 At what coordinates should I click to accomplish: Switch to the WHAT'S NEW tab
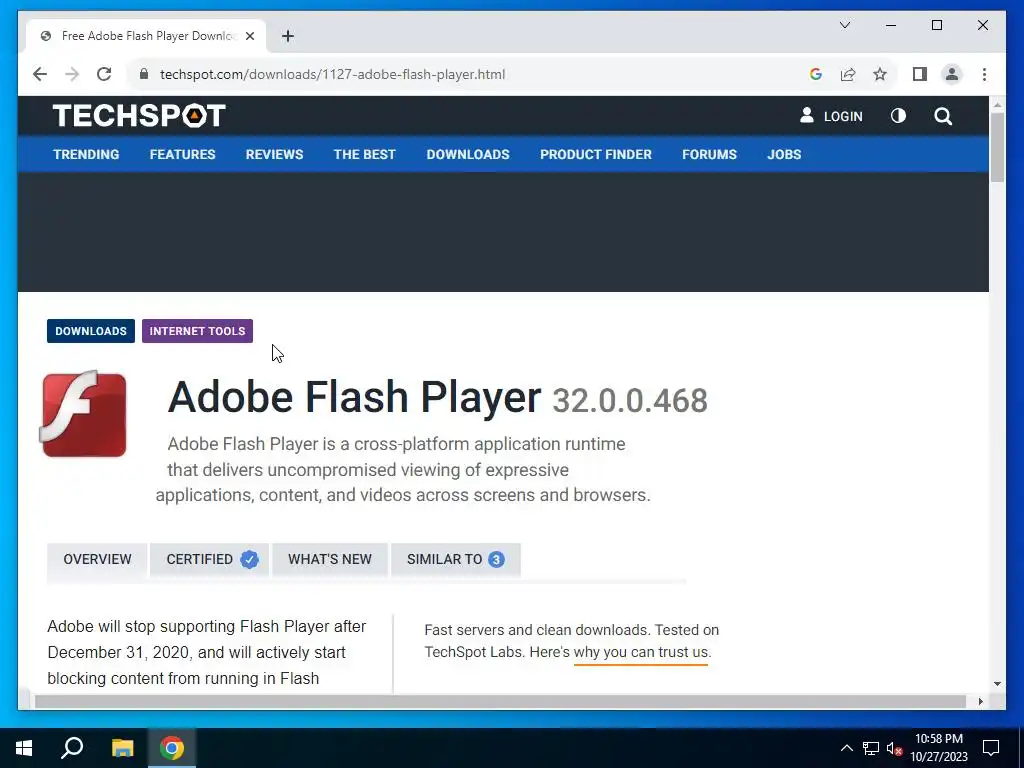(330, 560)
